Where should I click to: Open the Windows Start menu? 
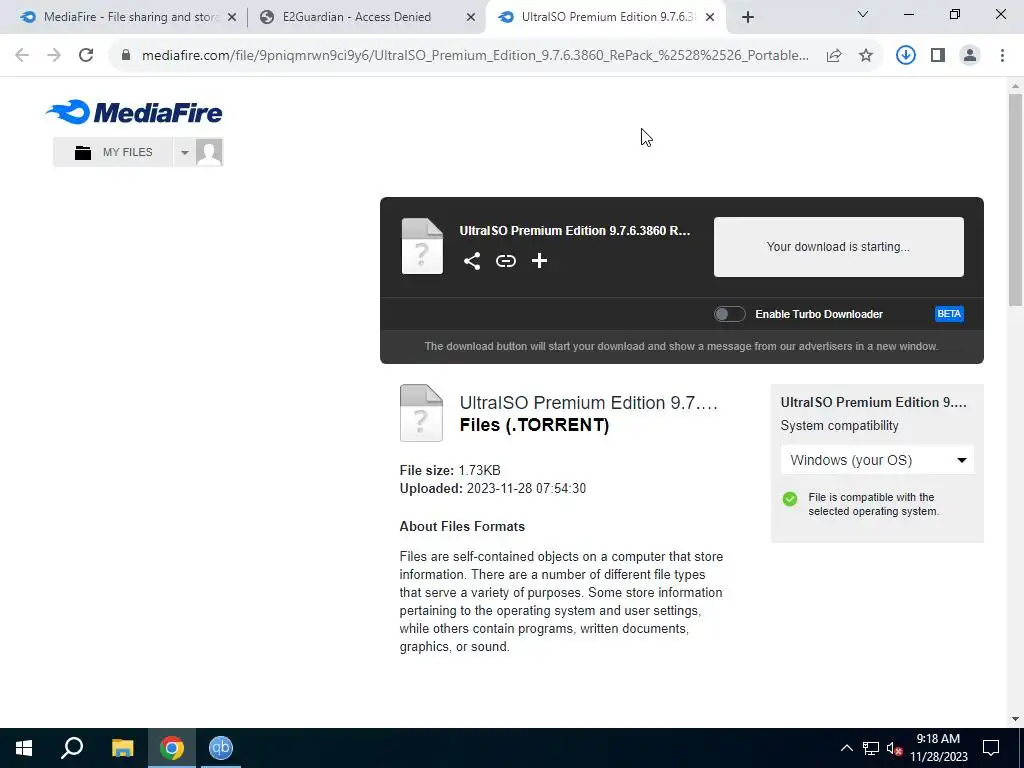click(x=24, y=748)
